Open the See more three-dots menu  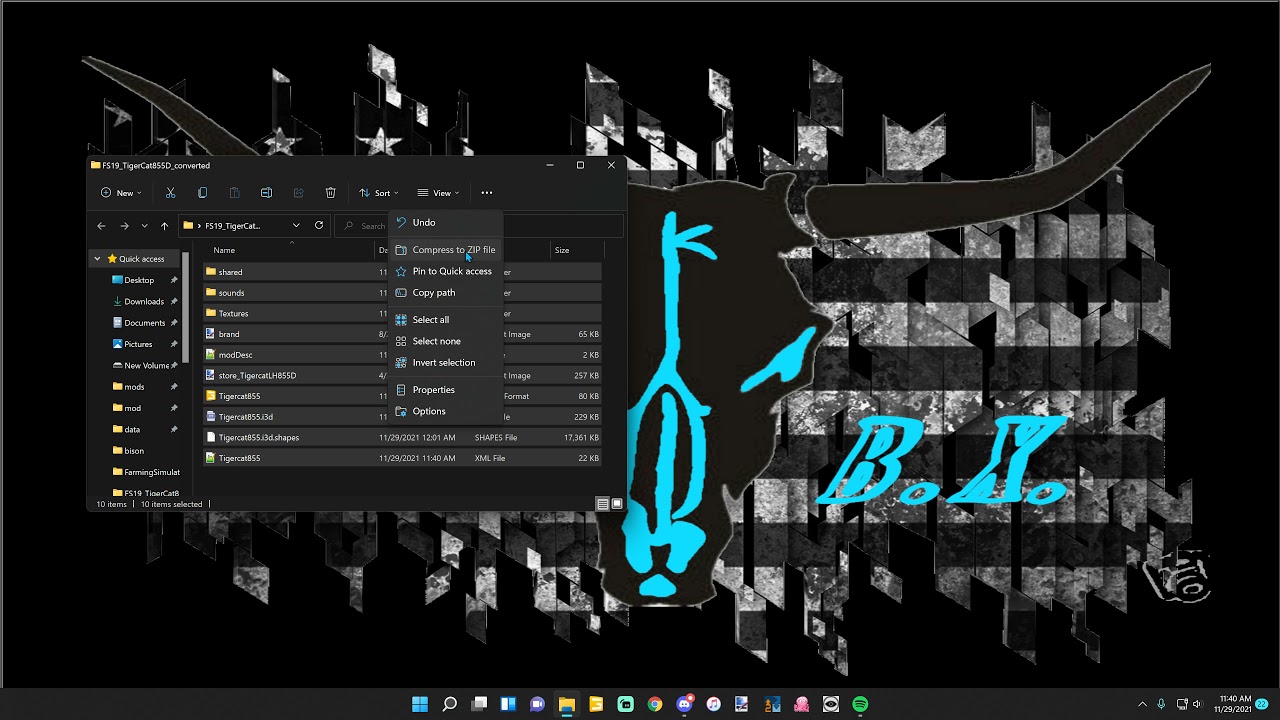click(487, 193)
